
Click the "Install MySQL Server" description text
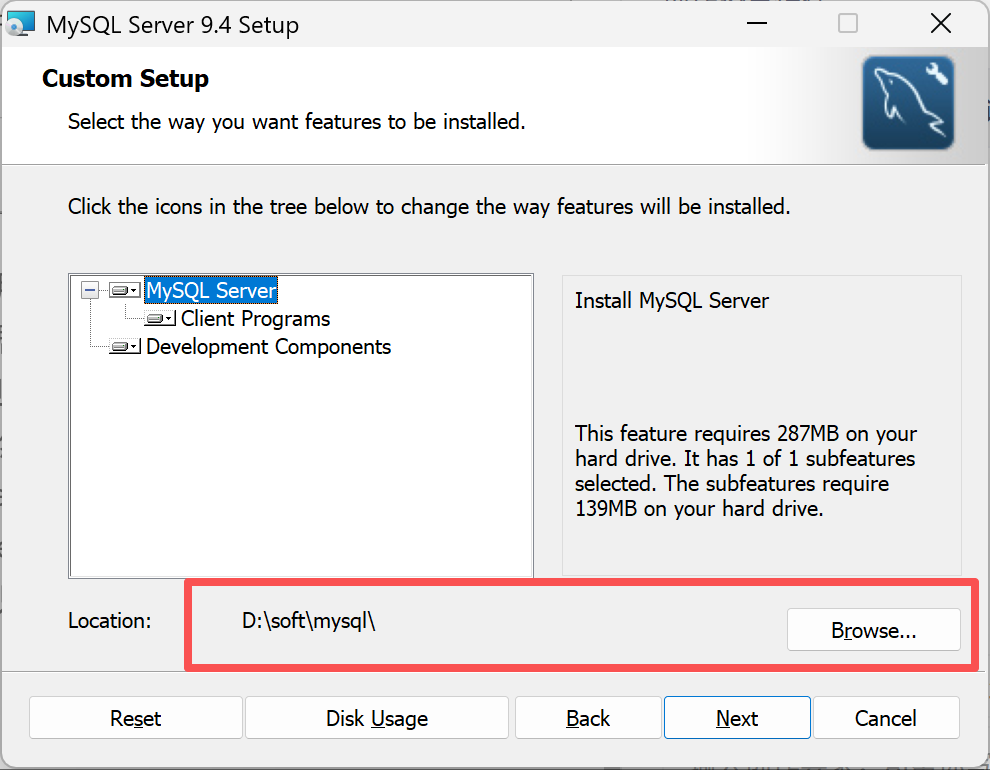click(672, 300)
